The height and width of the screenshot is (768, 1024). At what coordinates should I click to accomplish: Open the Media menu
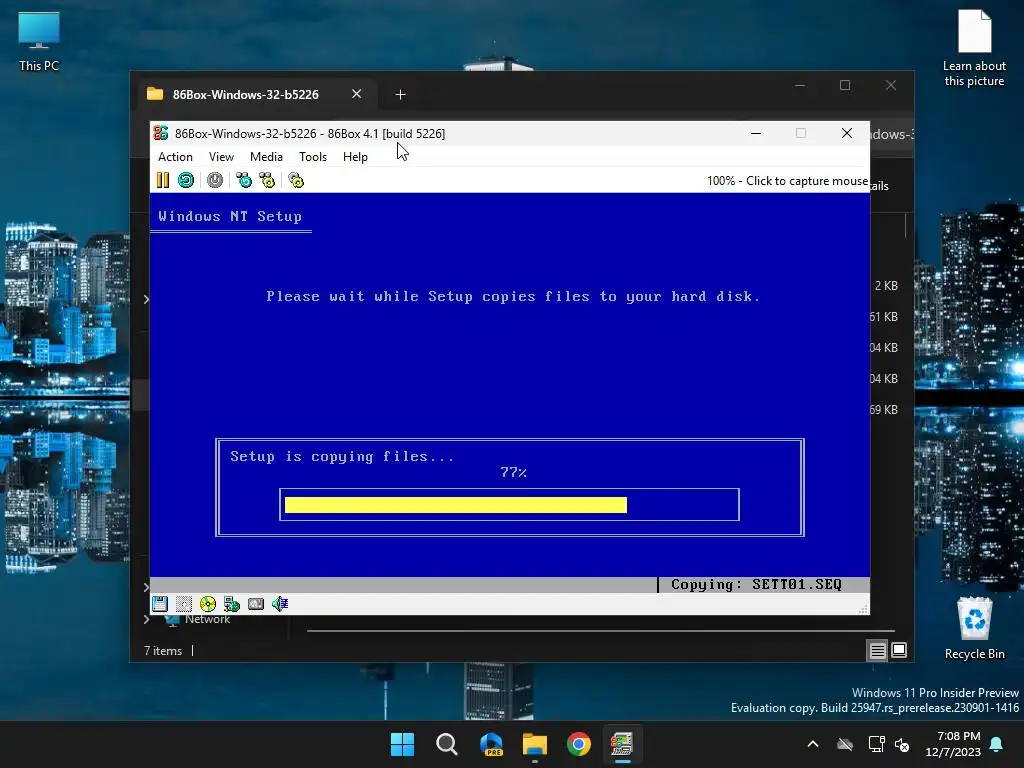(266, 157)
